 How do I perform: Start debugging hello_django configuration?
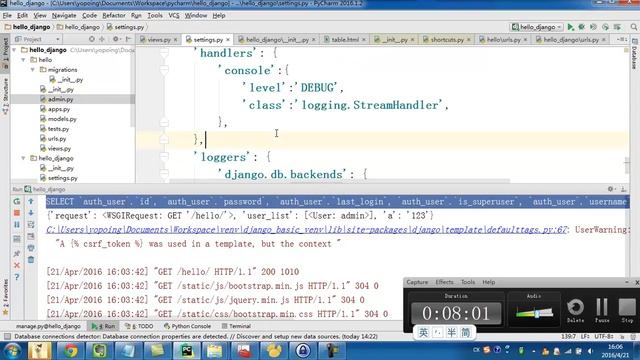click(582, 27)
